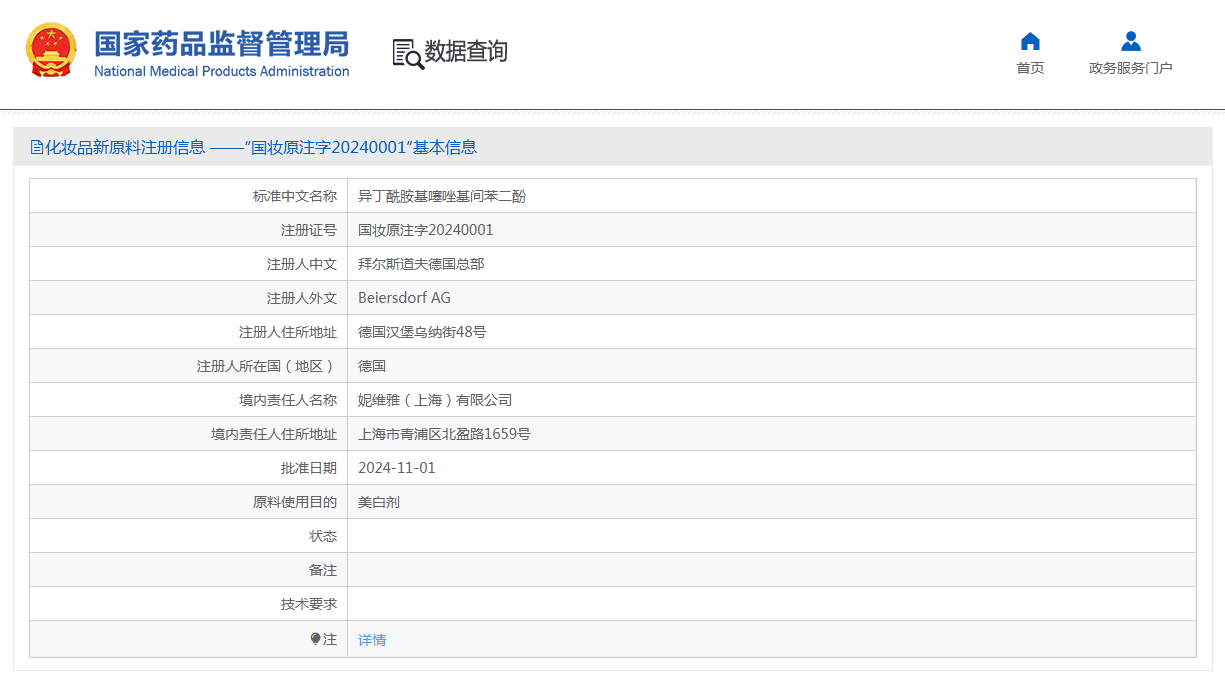
Task: Click the 首页 house icon
Action: [1030, 41]
